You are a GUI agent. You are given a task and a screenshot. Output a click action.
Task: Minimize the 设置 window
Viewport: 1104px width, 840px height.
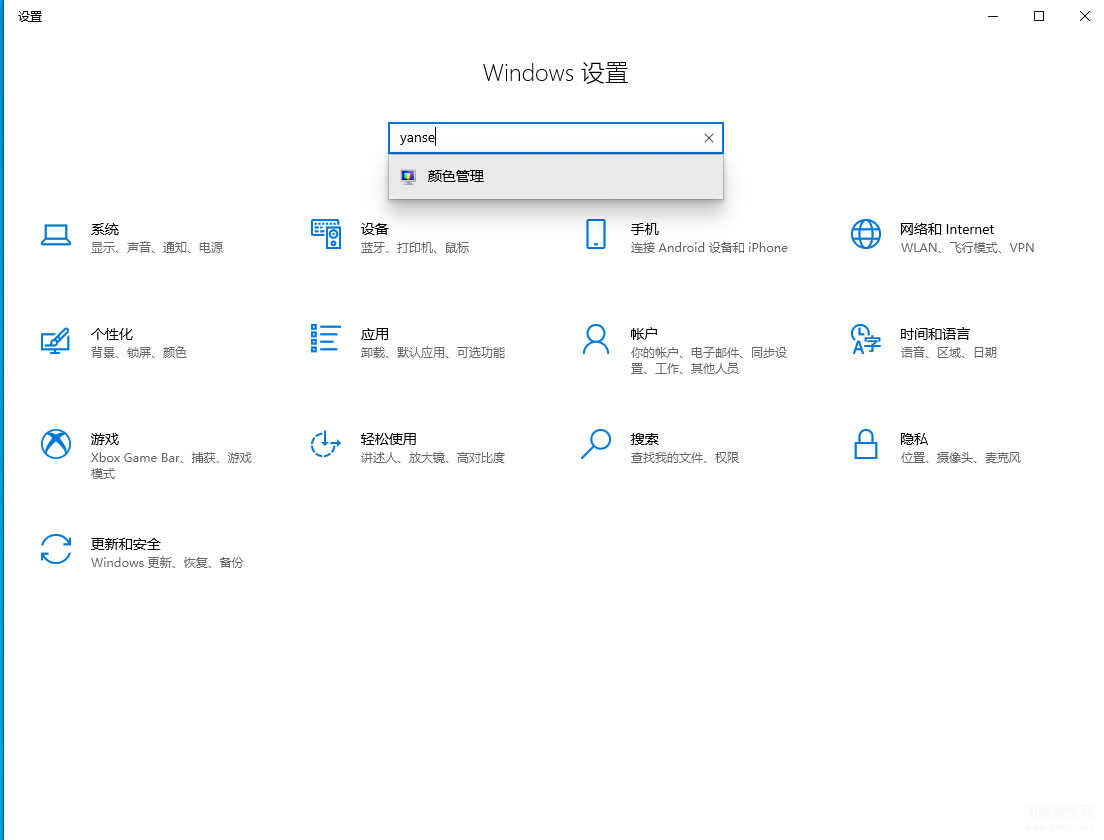click(x=993, y=16)
